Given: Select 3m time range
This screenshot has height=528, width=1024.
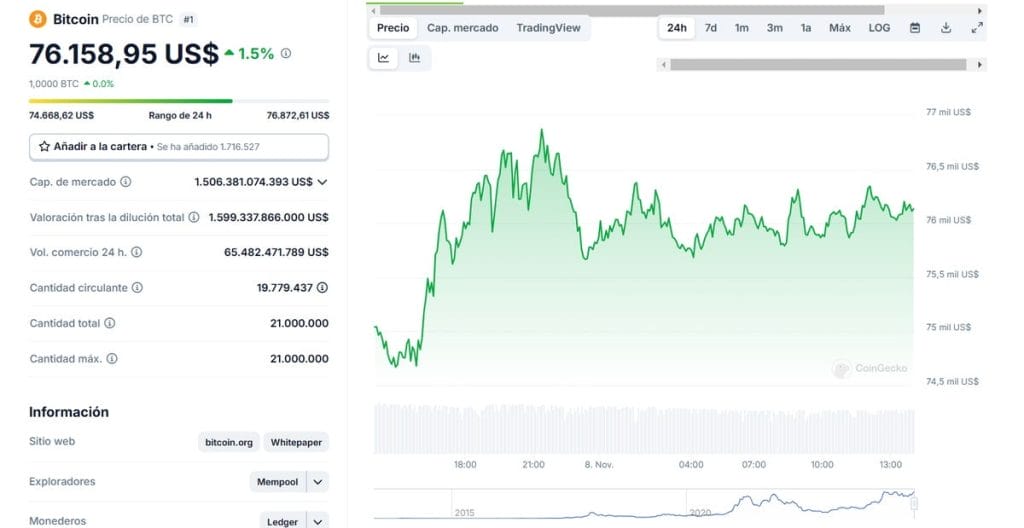Looking at the screenshot, I should click(775, 28).
